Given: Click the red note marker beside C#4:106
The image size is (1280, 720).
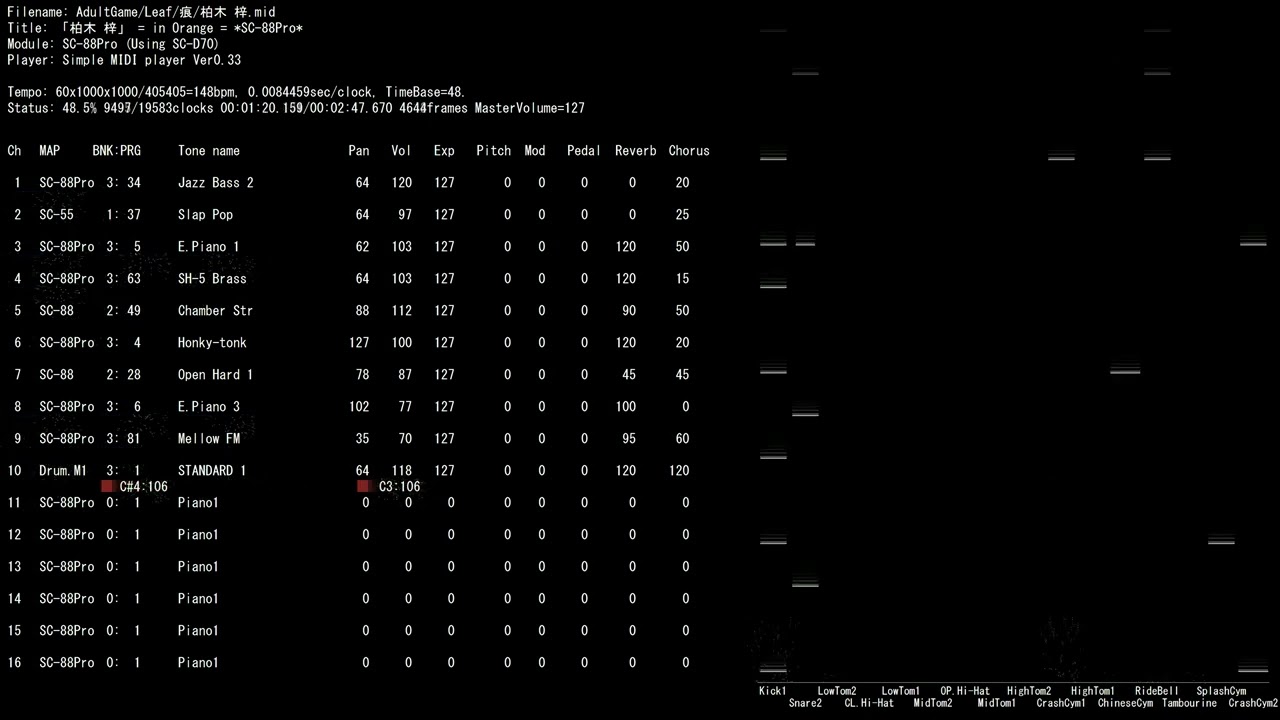Looking at the screenshot, I should (108, 486).
